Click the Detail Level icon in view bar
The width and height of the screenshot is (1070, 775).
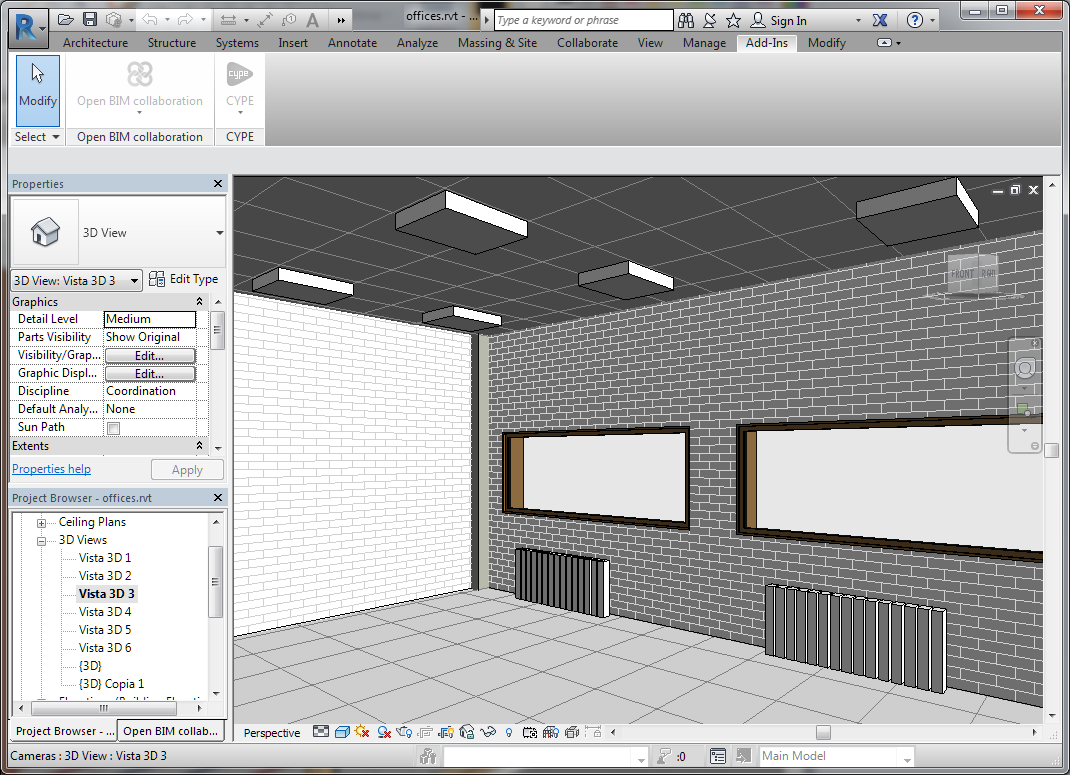pos(320,733)
